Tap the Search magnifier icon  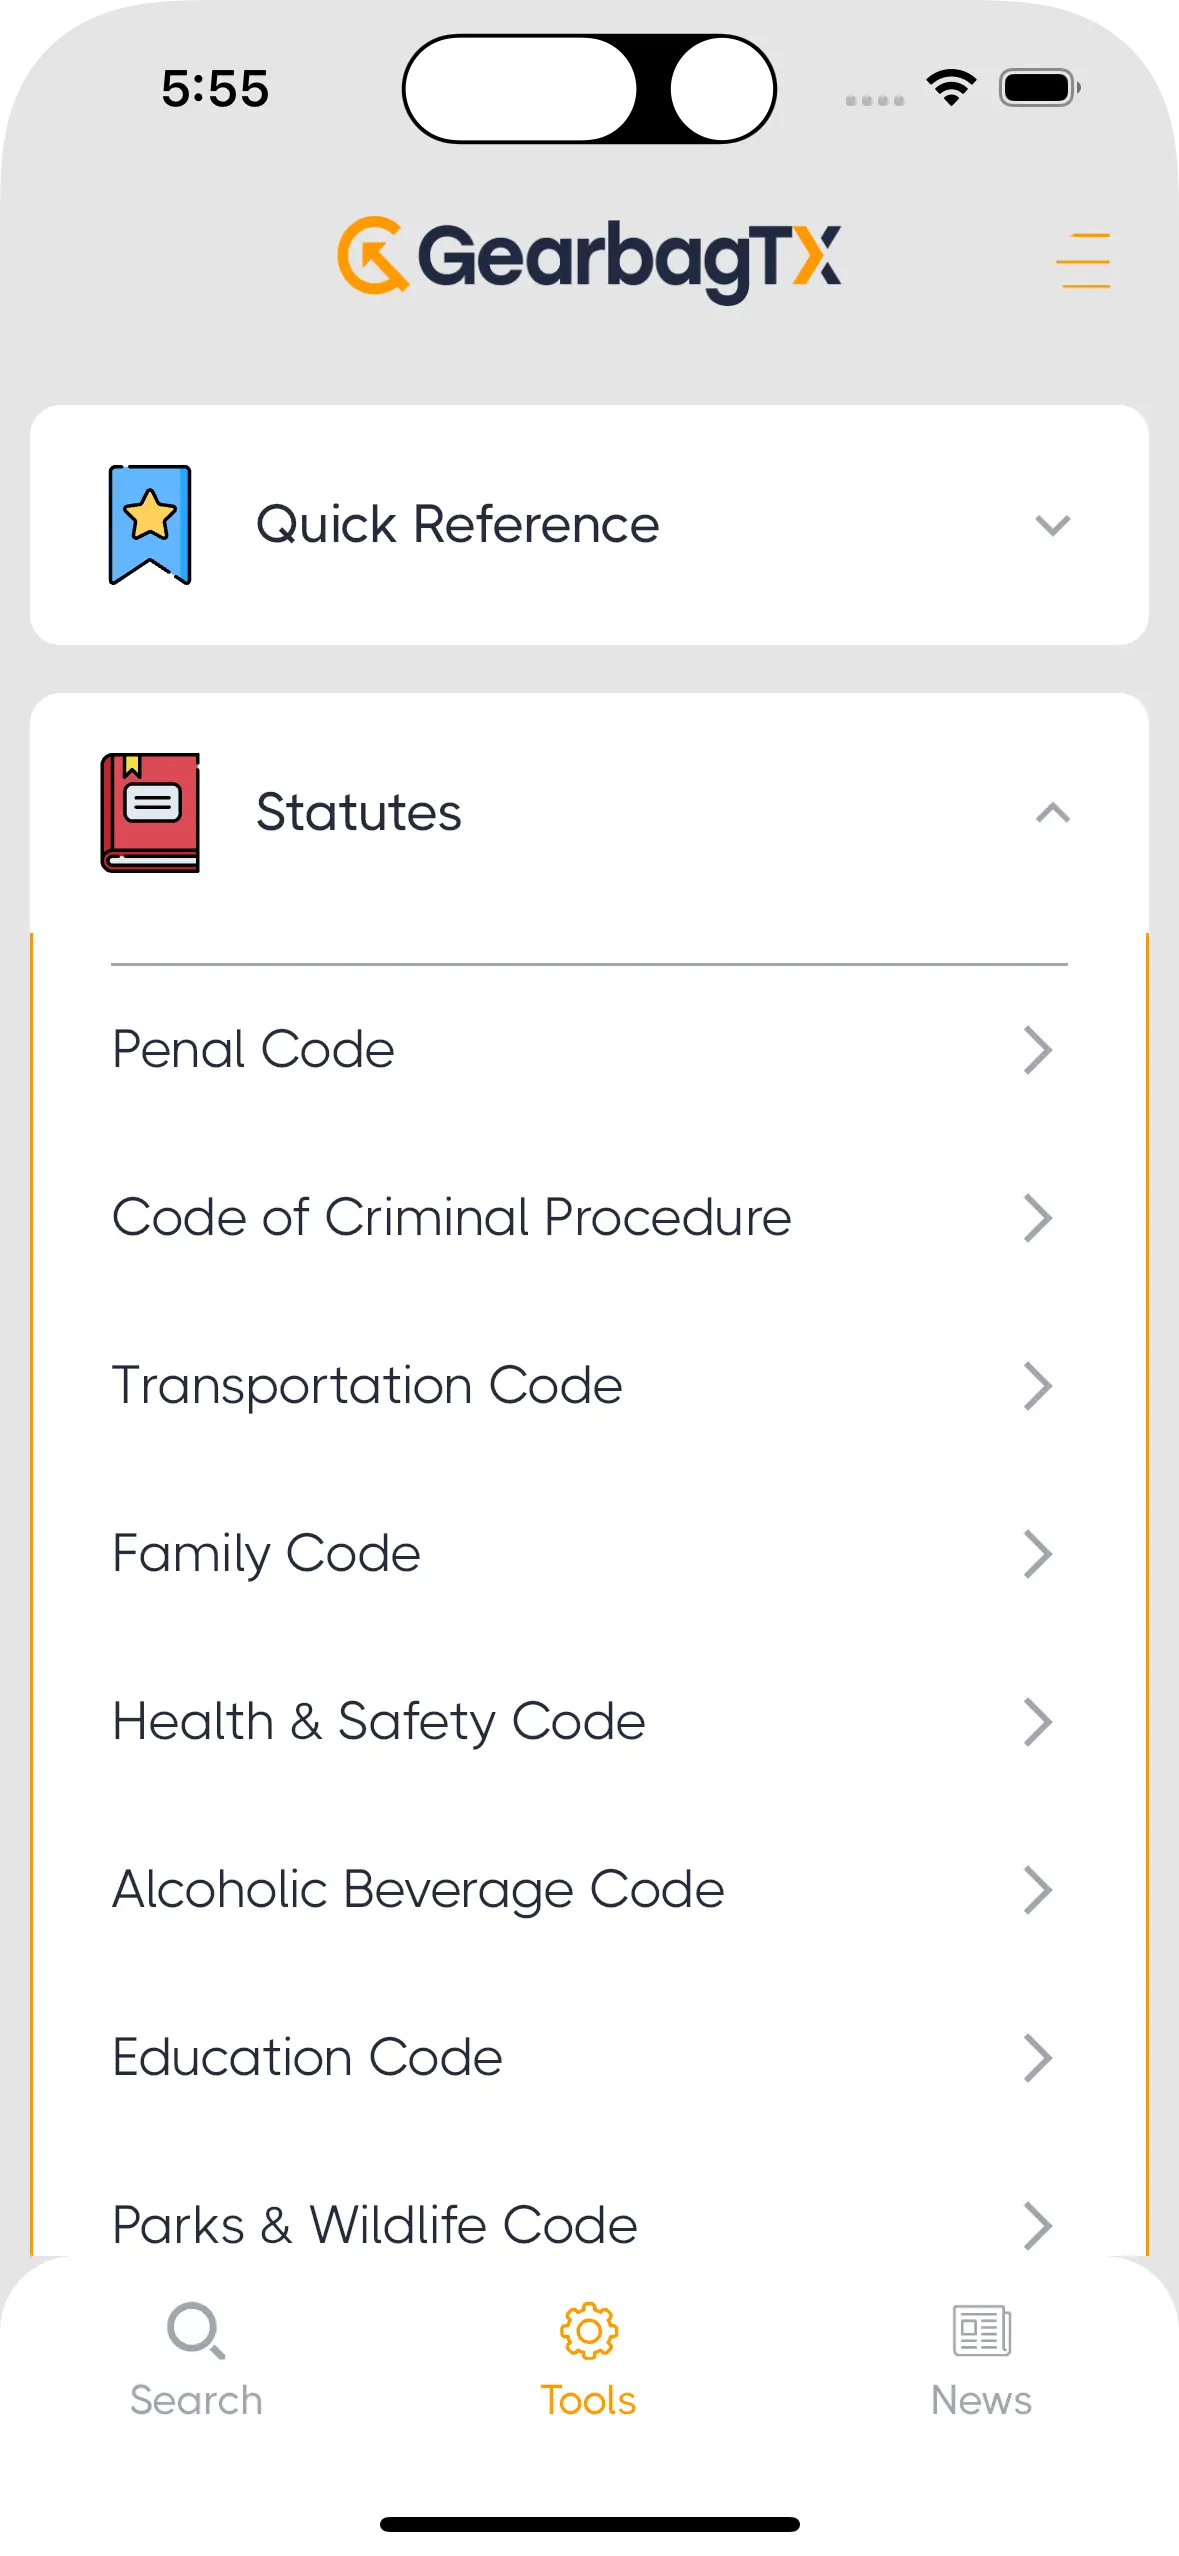coord(195,2330)
